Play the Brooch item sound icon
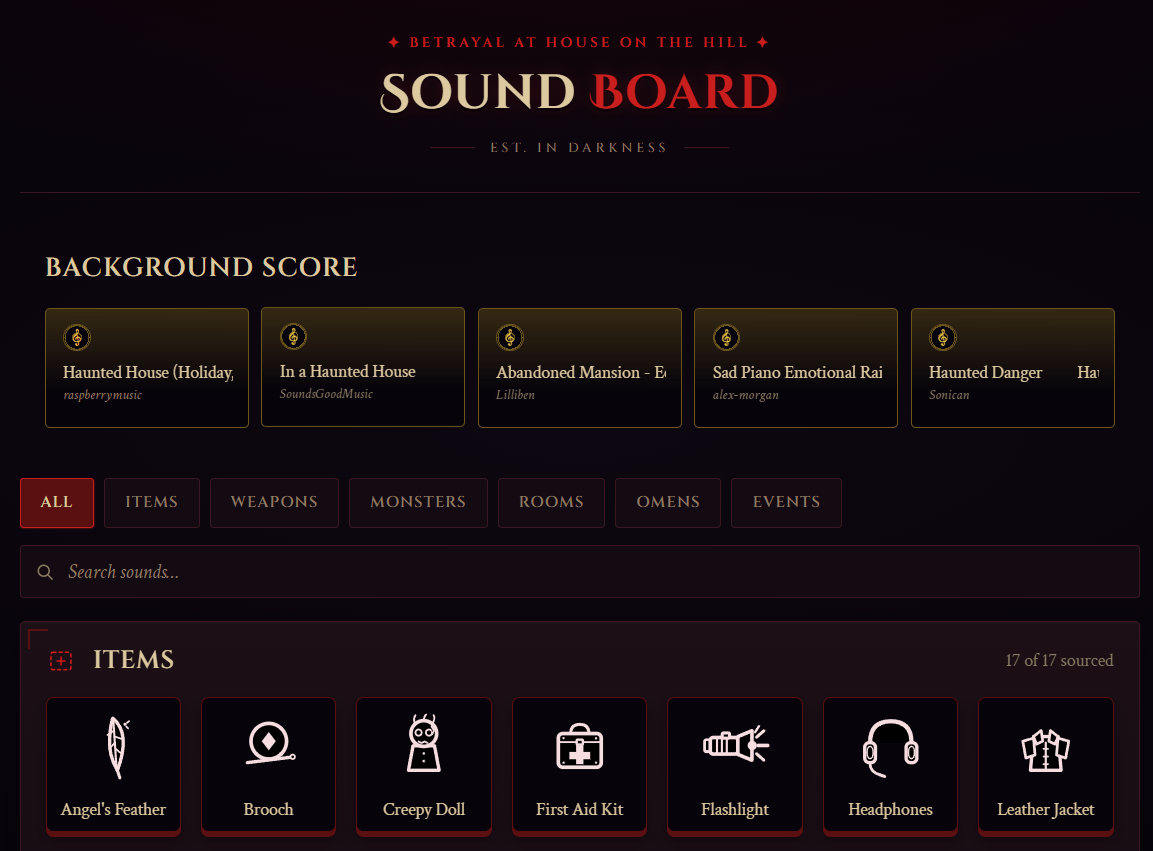1153x851 pixels. coord(269,743)
